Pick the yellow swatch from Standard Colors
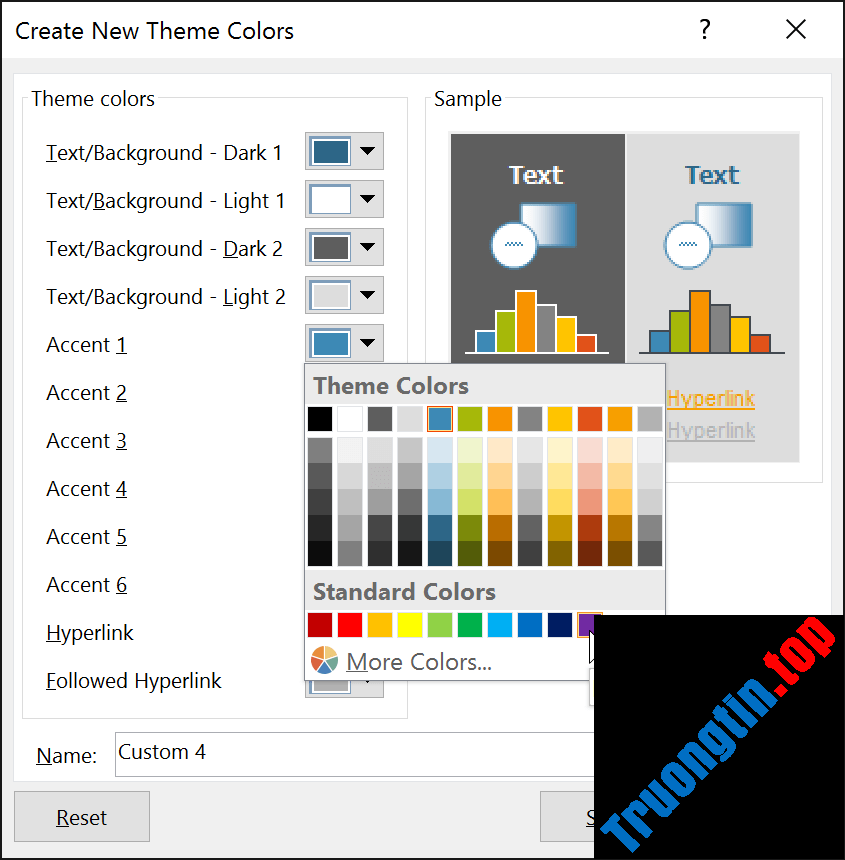845x860 pixels. pyautogui.click(x=409, y=624)
